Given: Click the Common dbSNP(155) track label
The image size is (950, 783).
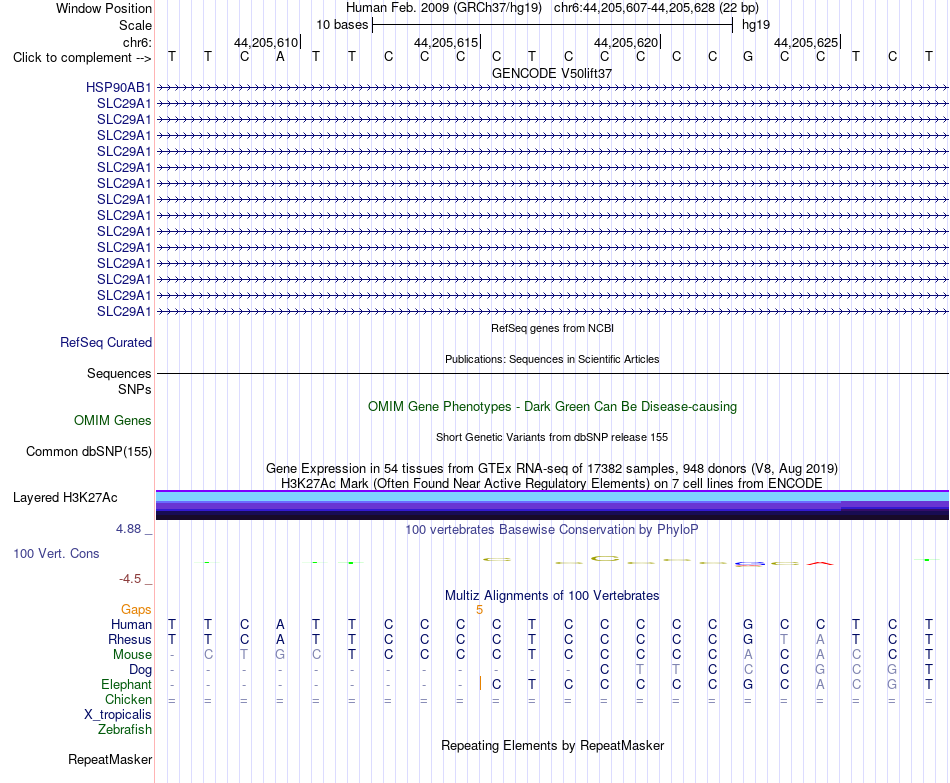Looking at the screenshot, I should pyautogui.click(x=88, y=451).
